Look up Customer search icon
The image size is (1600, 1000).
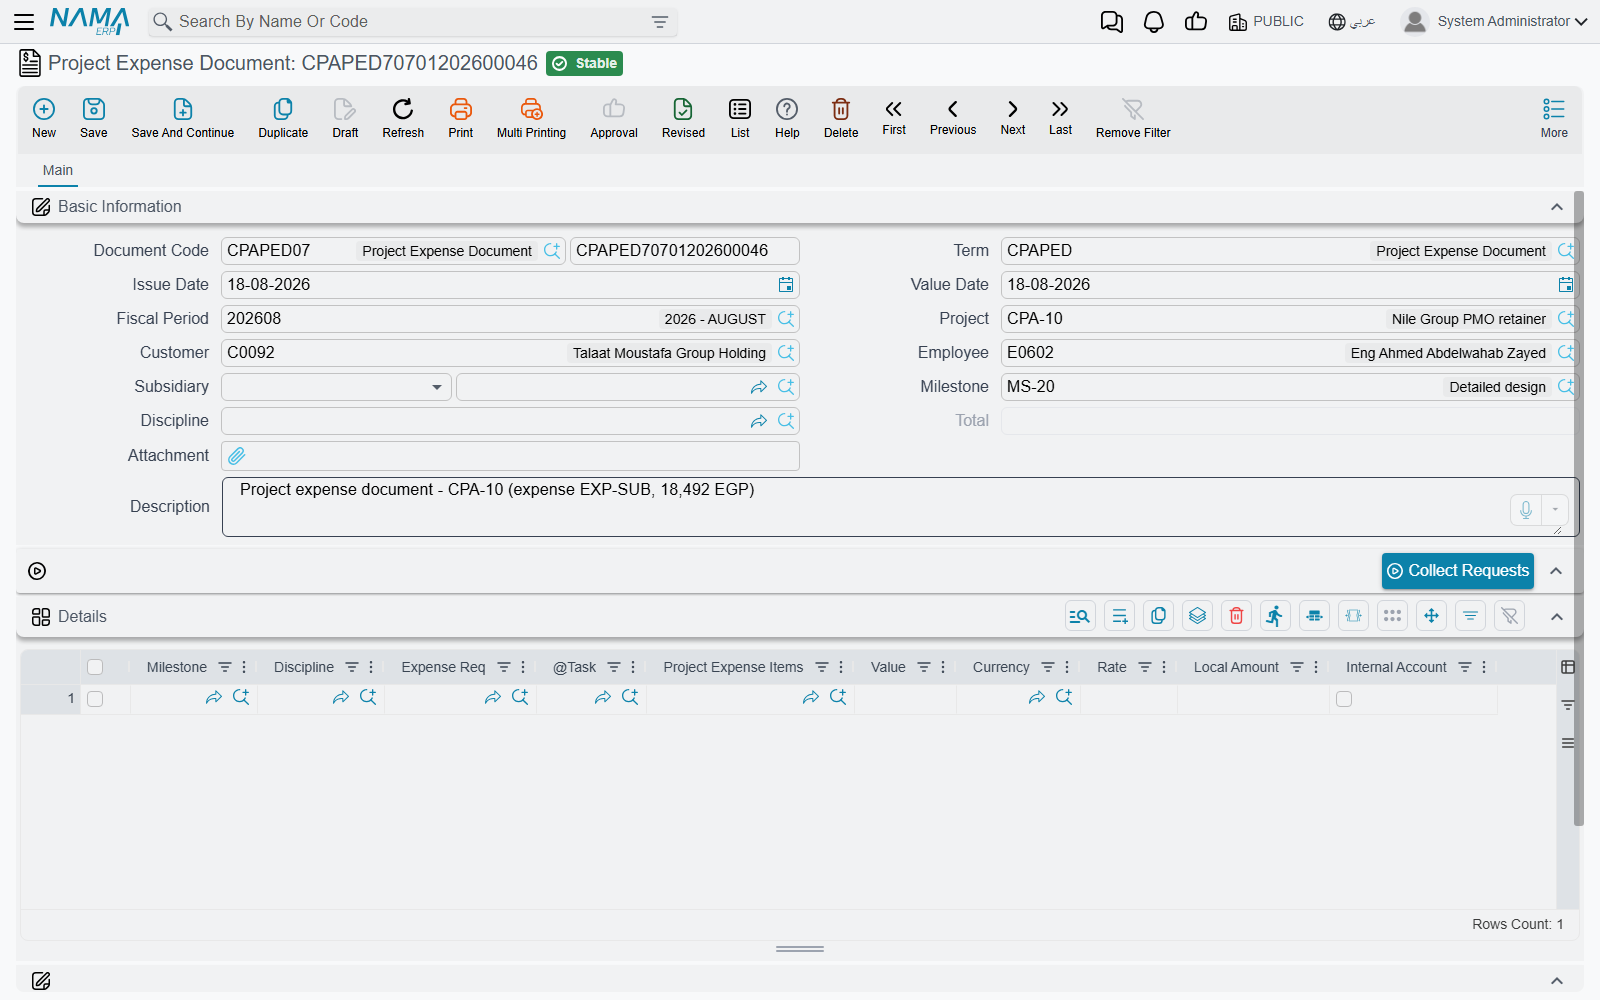pyautogui.click(x=786, y=353)
